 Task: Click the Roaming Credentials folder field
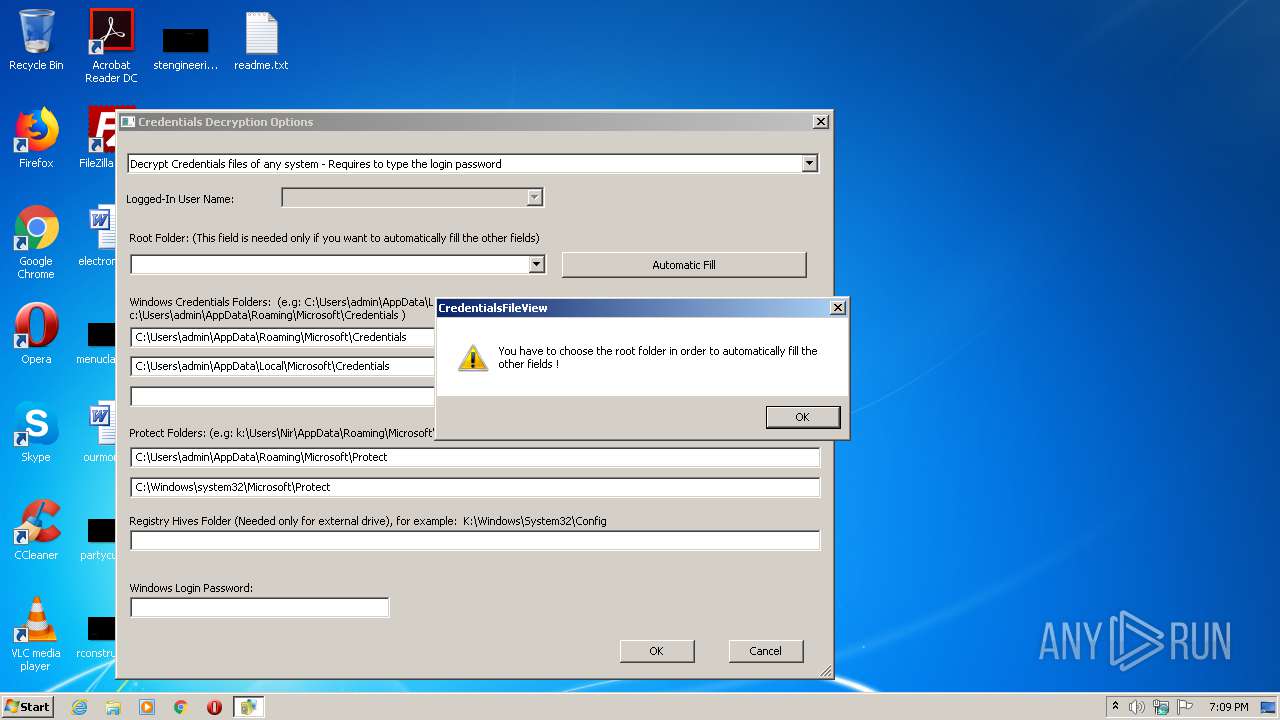[x=283, y=337]
